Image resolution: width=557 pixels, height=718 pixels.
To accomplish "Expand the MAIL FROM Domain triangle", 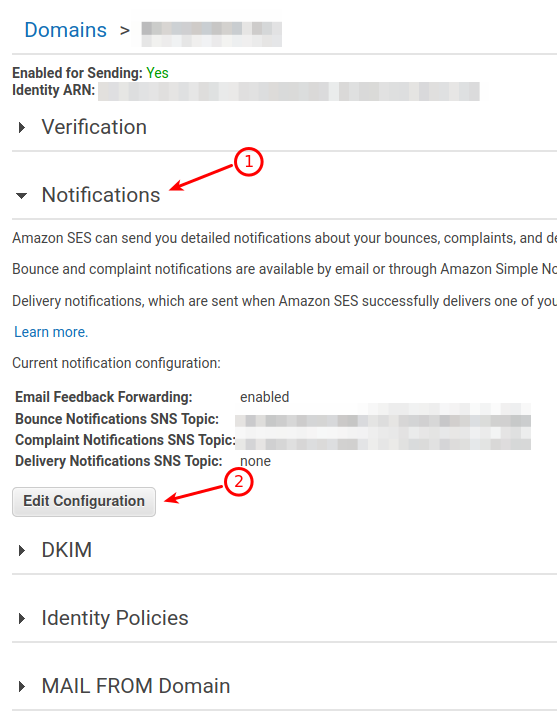I will 22,686.
